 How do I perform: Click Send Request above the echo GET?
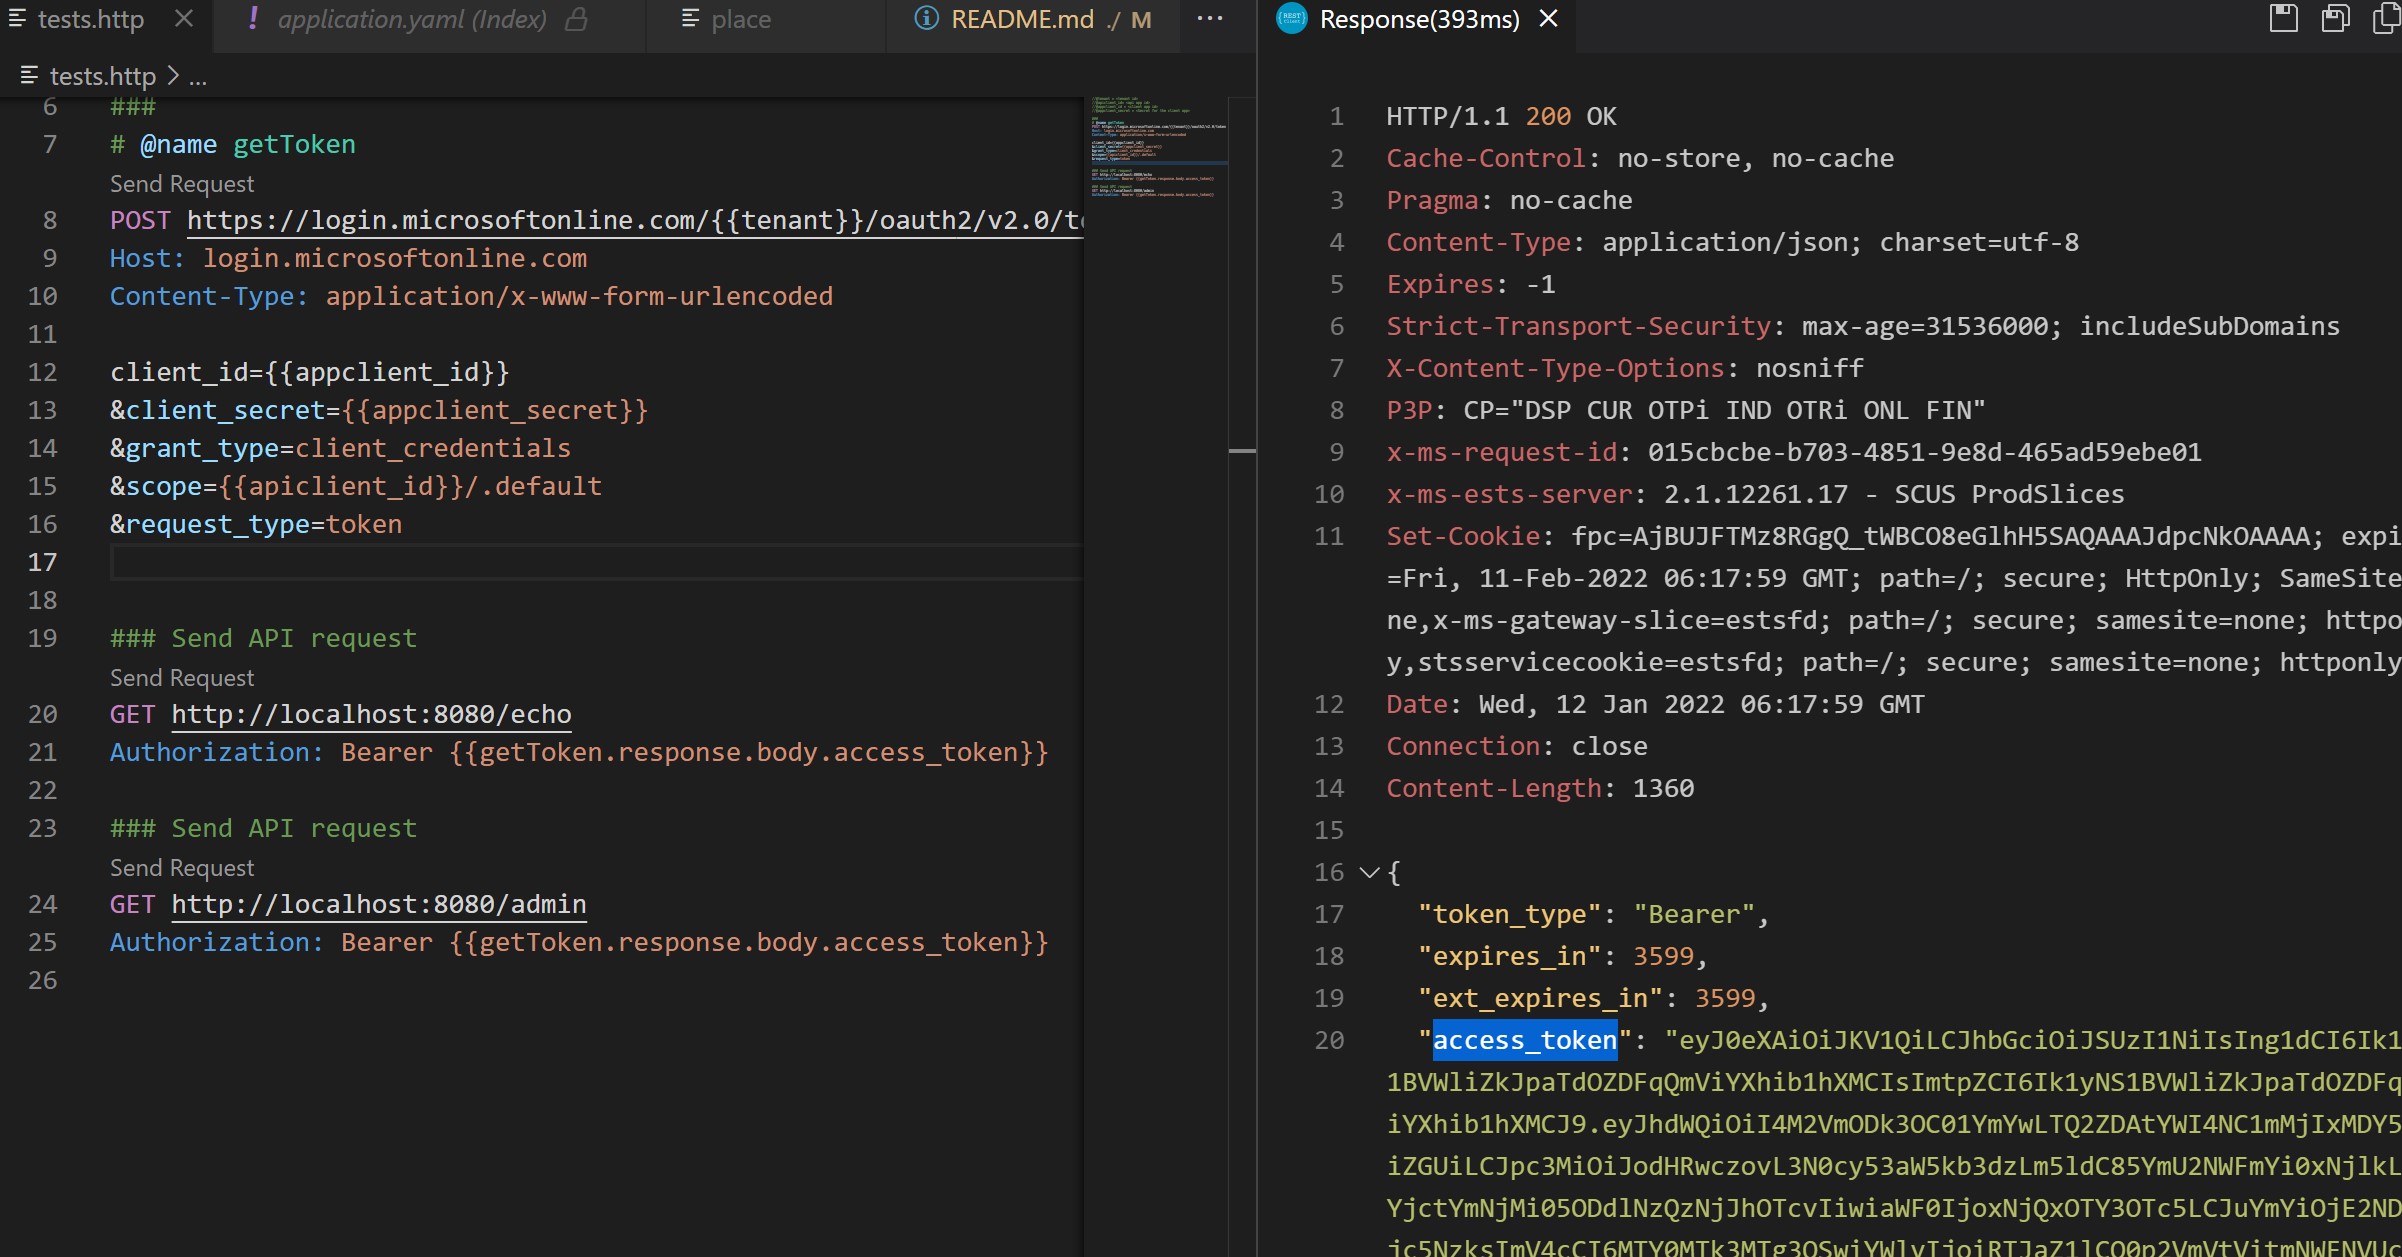(182, 678)
